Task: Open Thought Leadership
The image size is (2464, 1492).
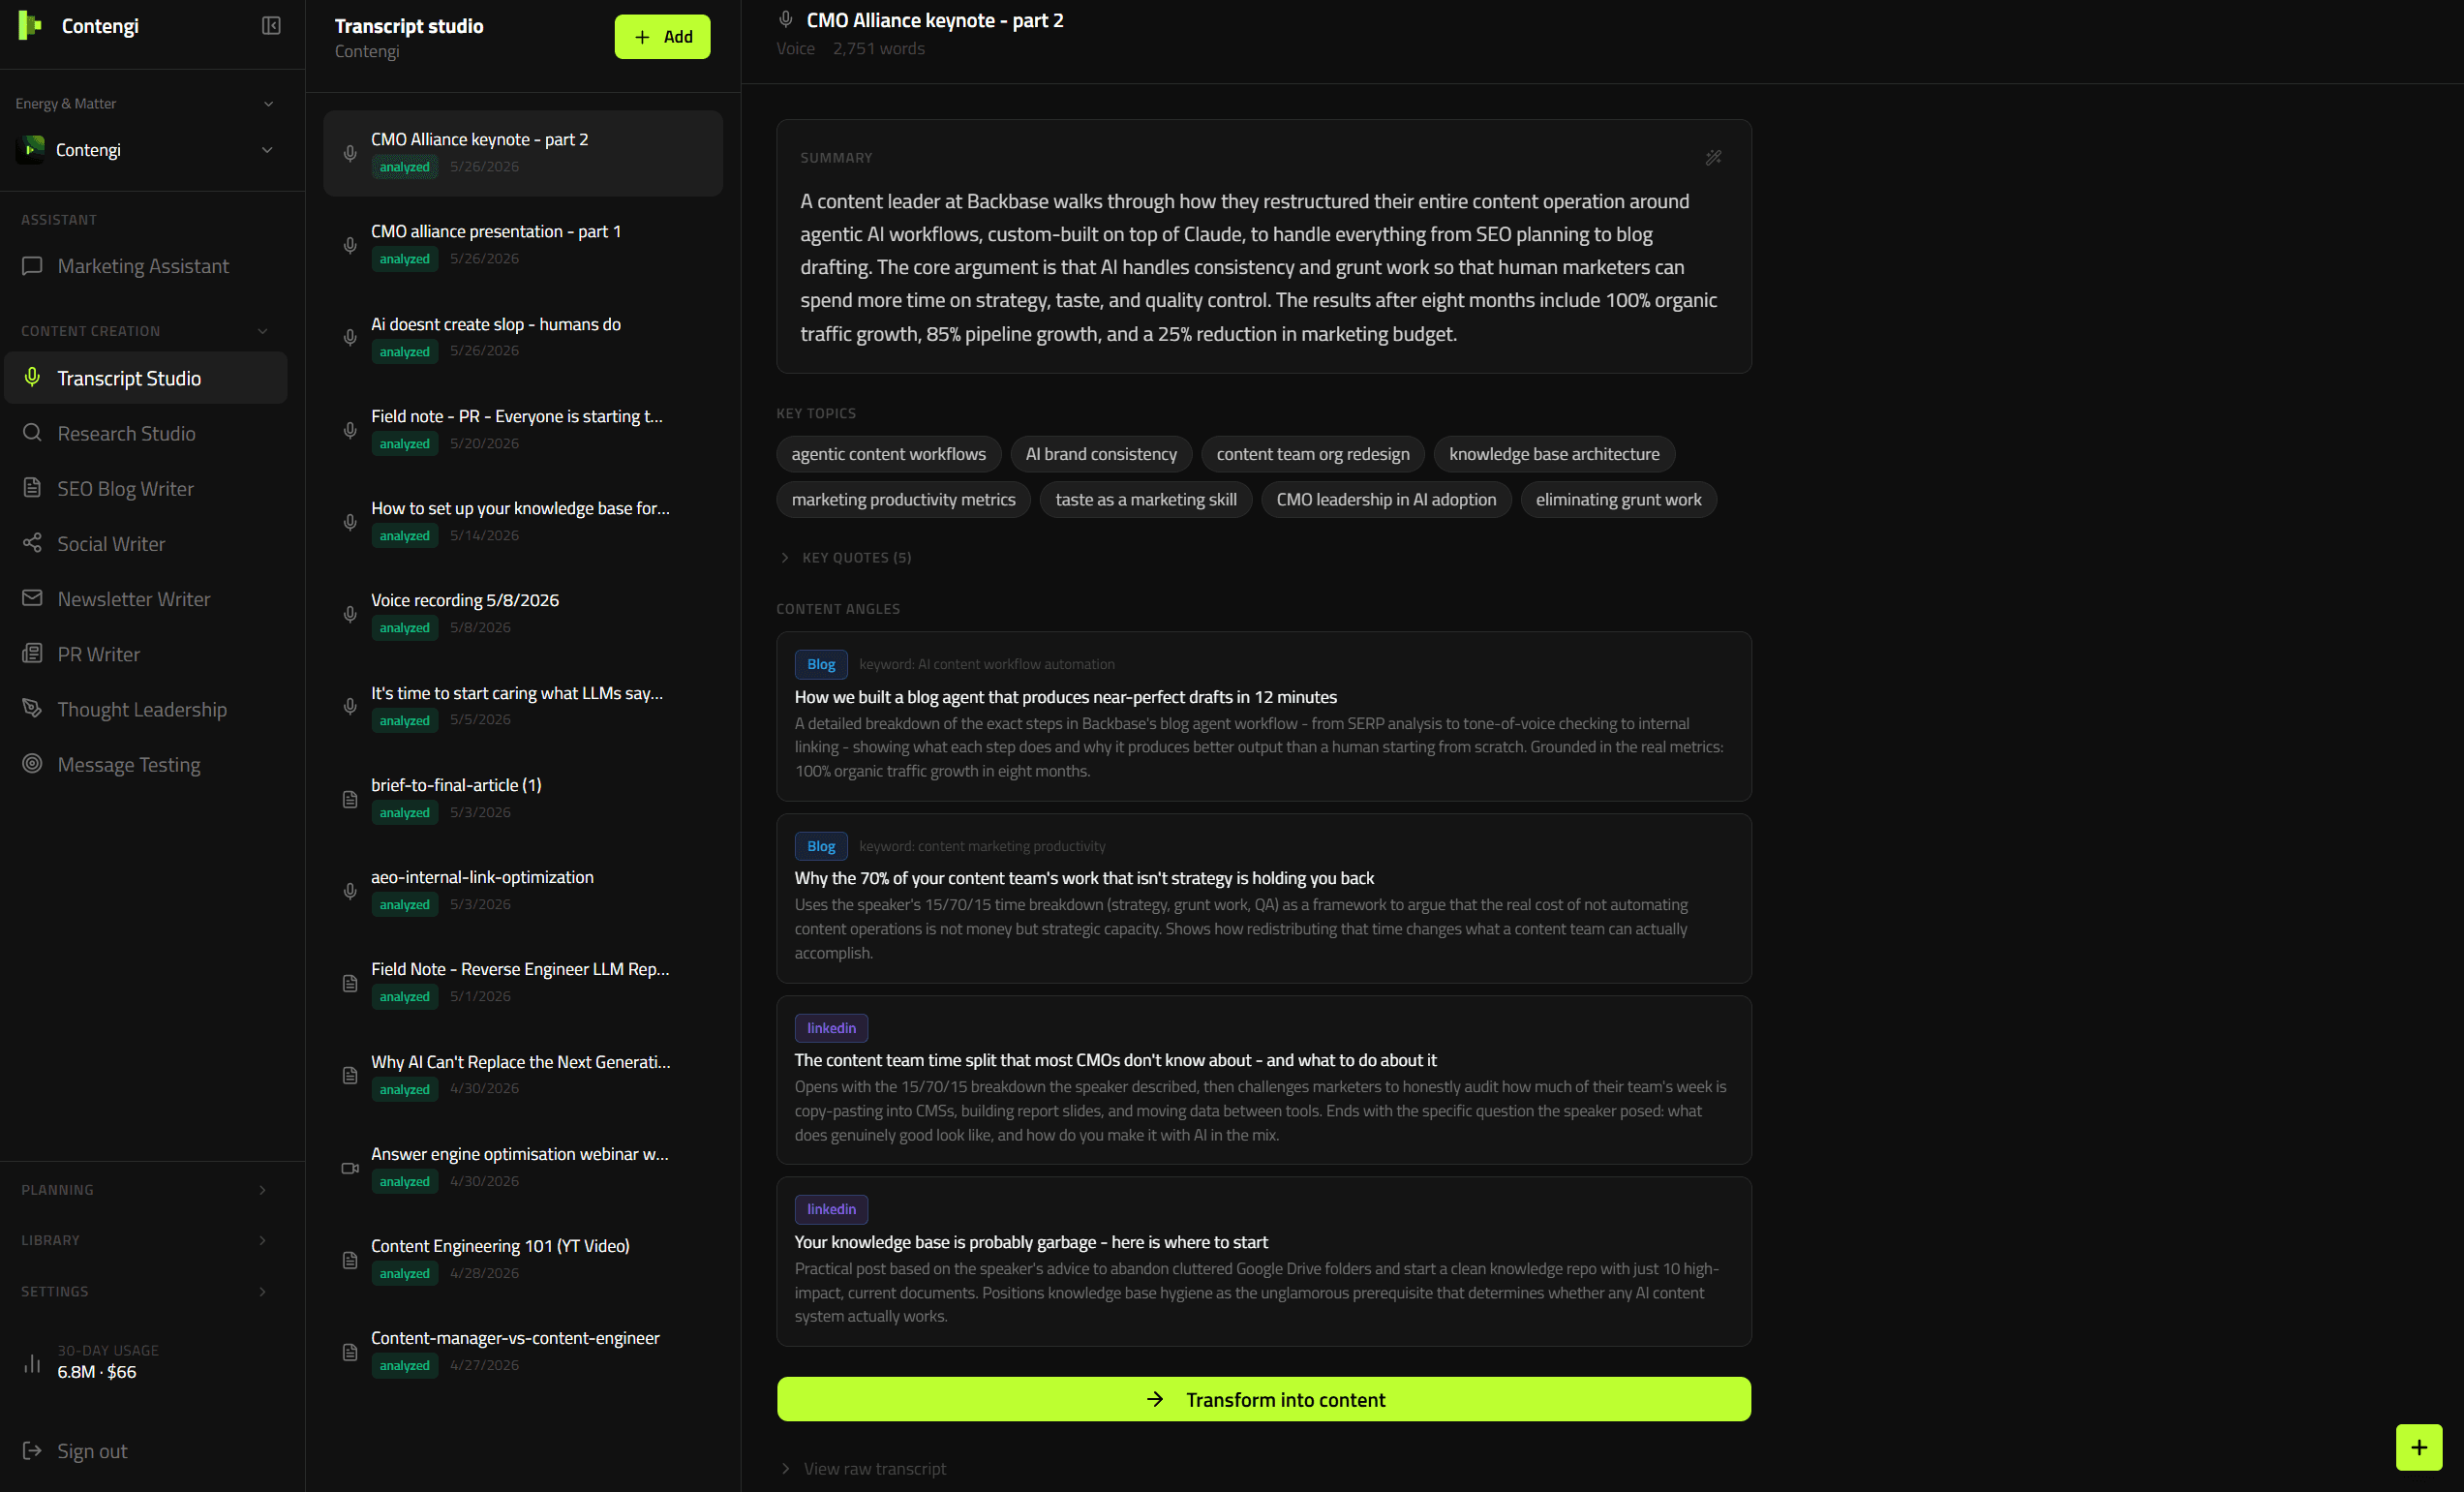Action: (x=146, y=708)
